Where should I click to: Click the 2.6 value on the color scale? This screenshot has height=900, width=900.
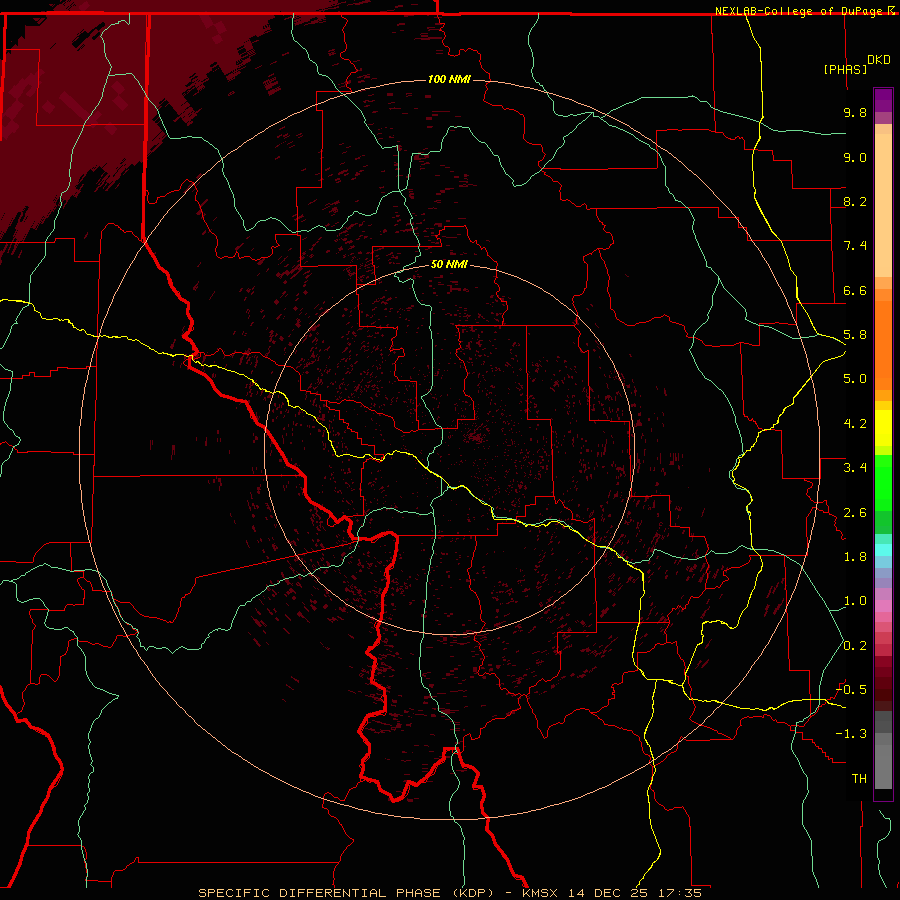click(x=855, y=513)
